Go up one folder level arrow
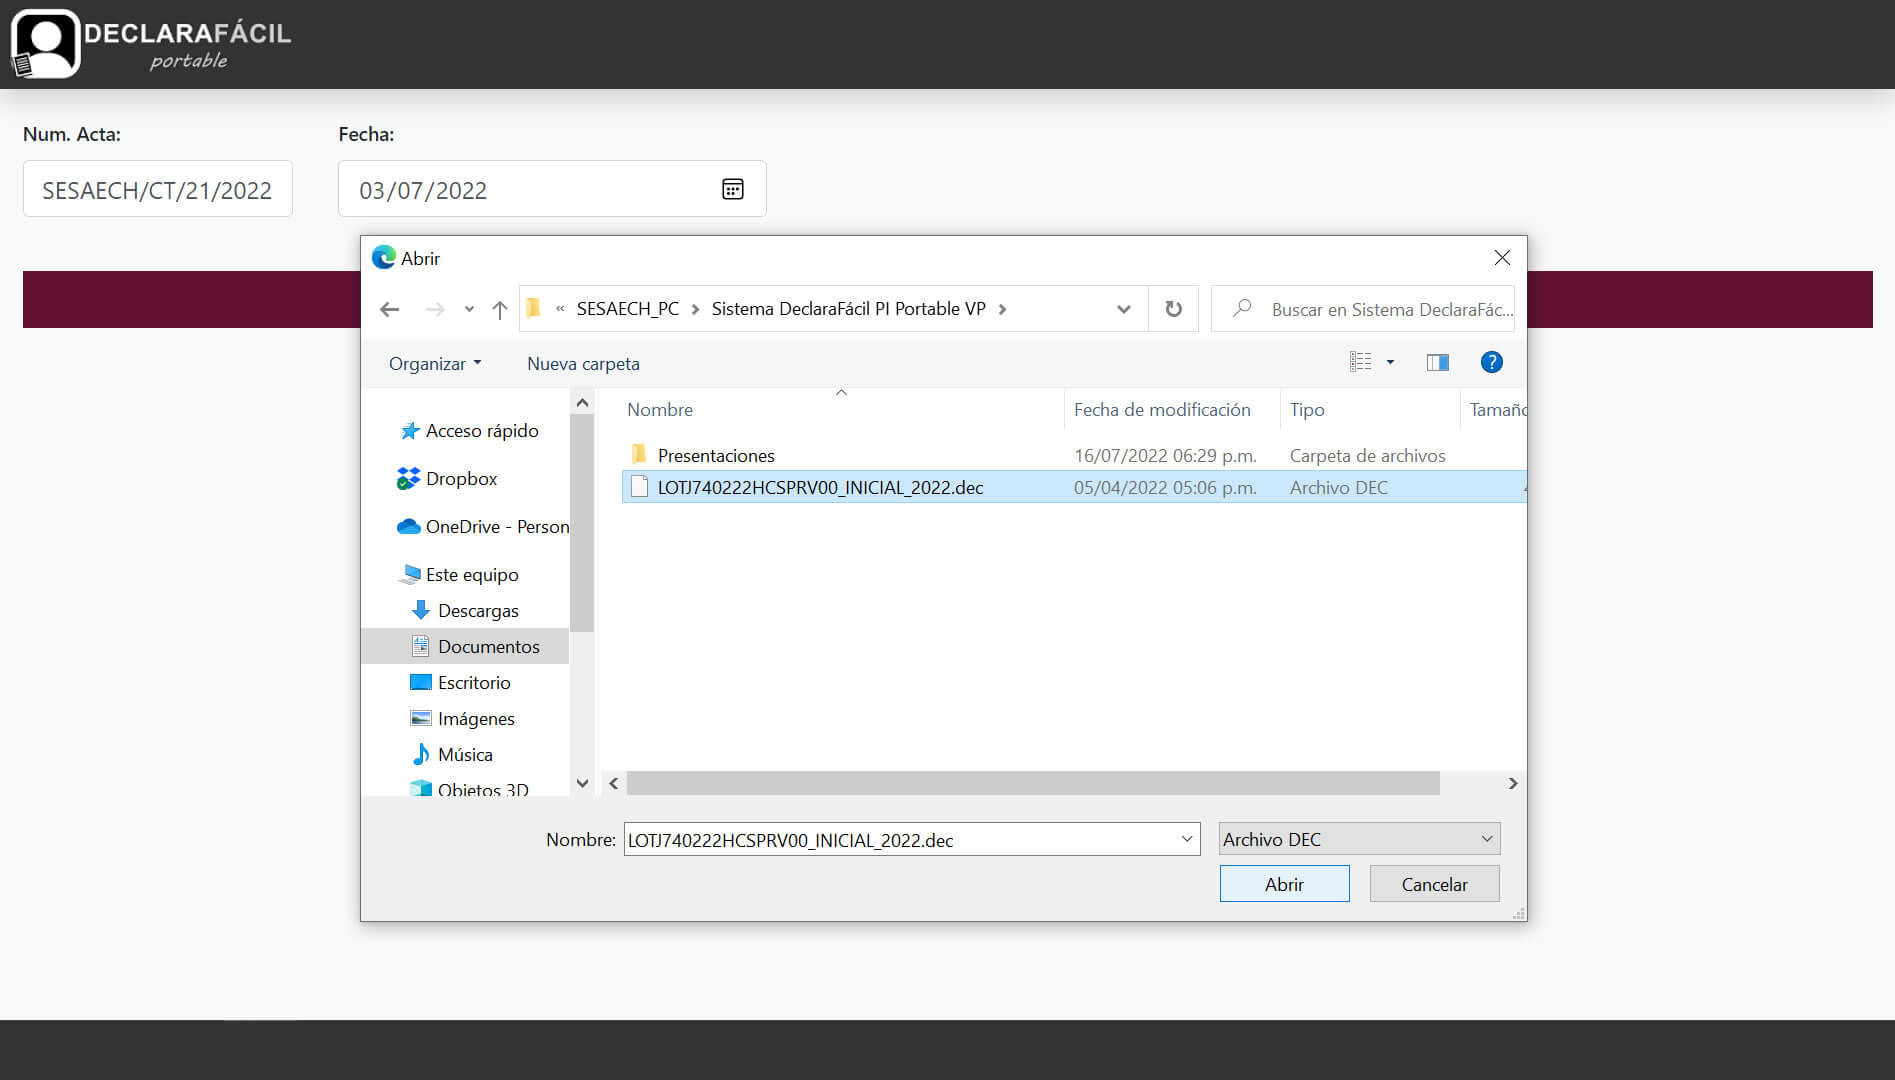The image size is (1895, 1080). (500, 310)
